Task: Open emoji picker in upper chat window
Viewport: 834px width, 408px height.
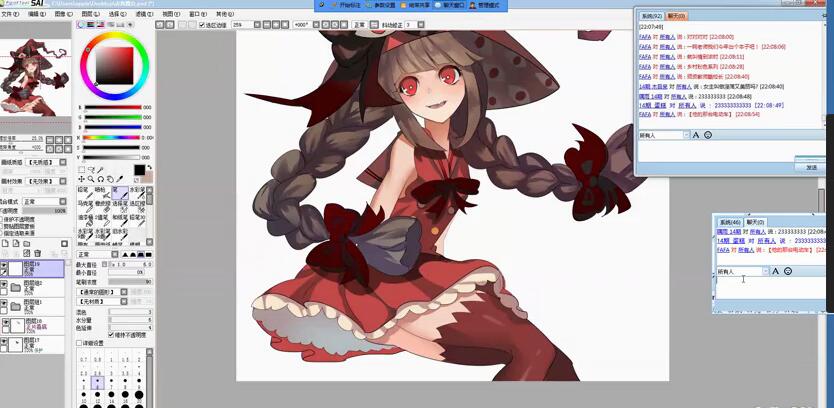Action: 708,135
